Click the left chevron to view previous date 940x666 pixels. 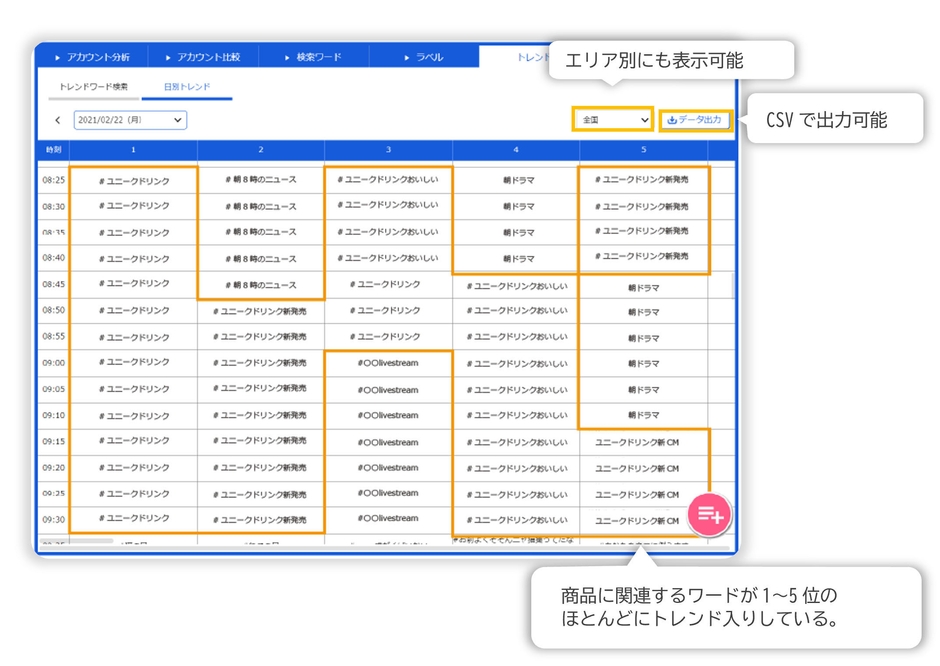click(57, 119)
